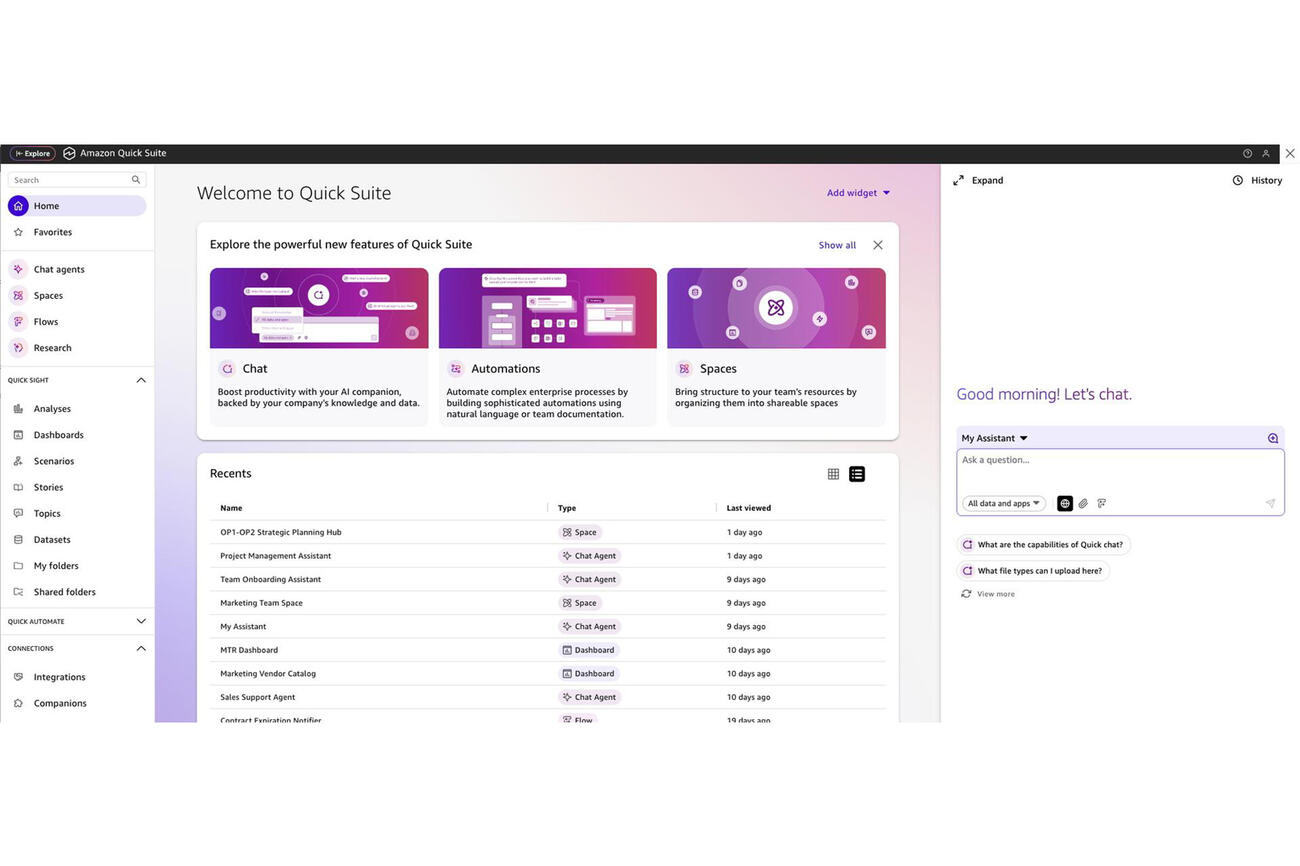Click the Show all link

tap(837, 245)
